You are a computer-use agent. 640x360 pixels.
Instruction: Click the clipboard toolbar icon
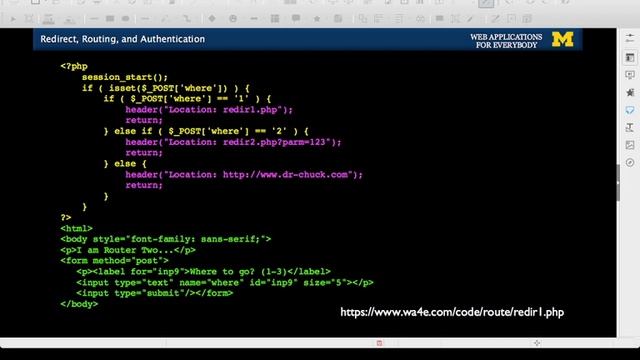pos(338,18)
